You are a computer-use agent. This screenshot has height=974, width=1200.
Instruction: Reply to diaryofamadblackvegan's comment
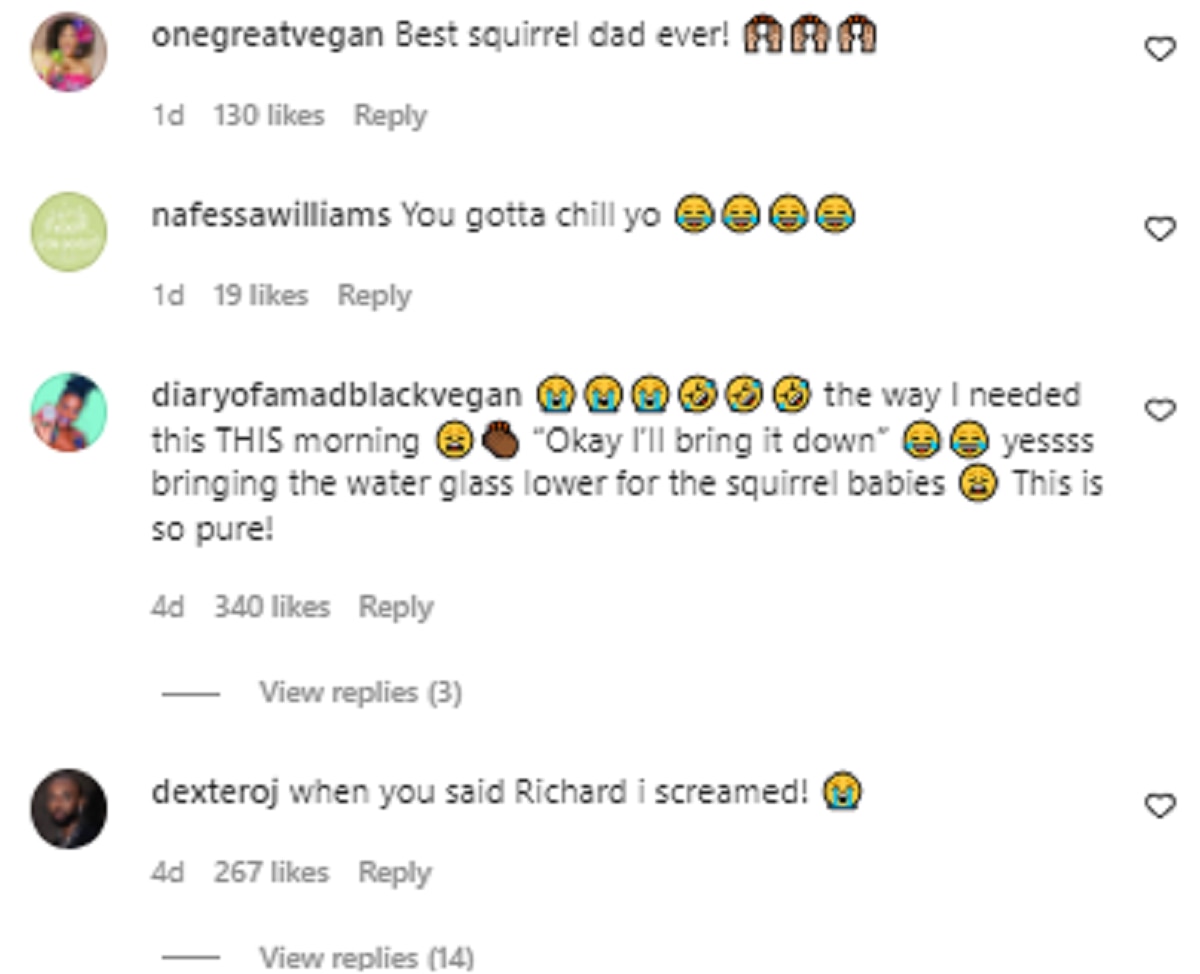395,607
